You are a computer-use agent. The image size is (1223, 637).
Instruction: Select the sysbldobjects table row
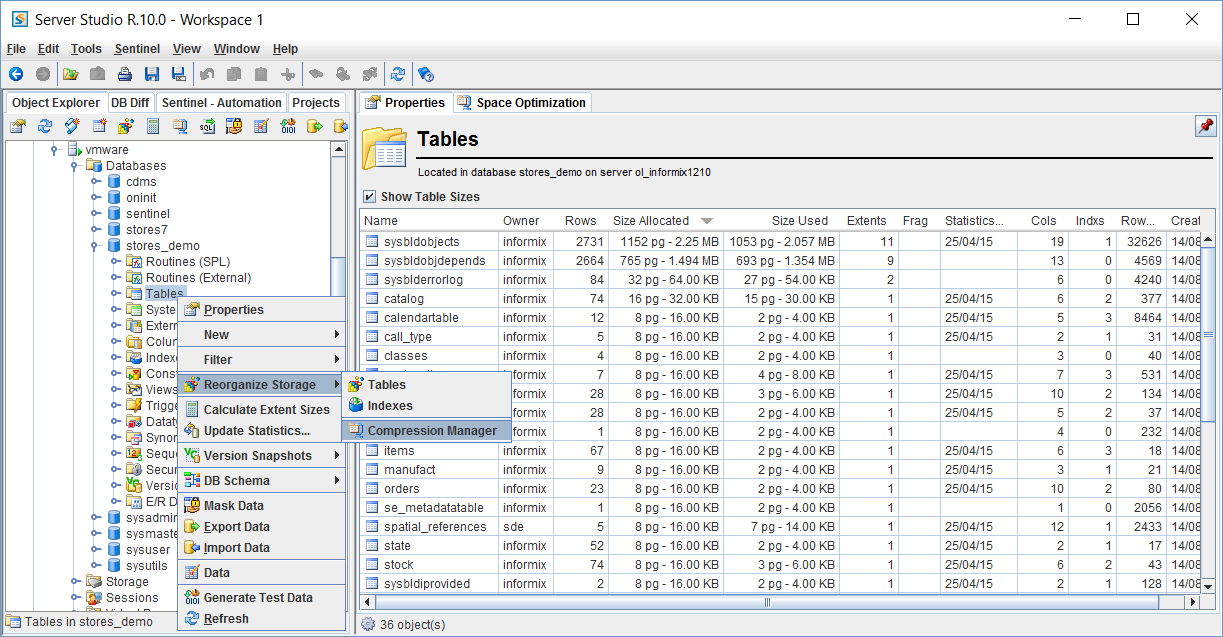click(x=421, y=242)
